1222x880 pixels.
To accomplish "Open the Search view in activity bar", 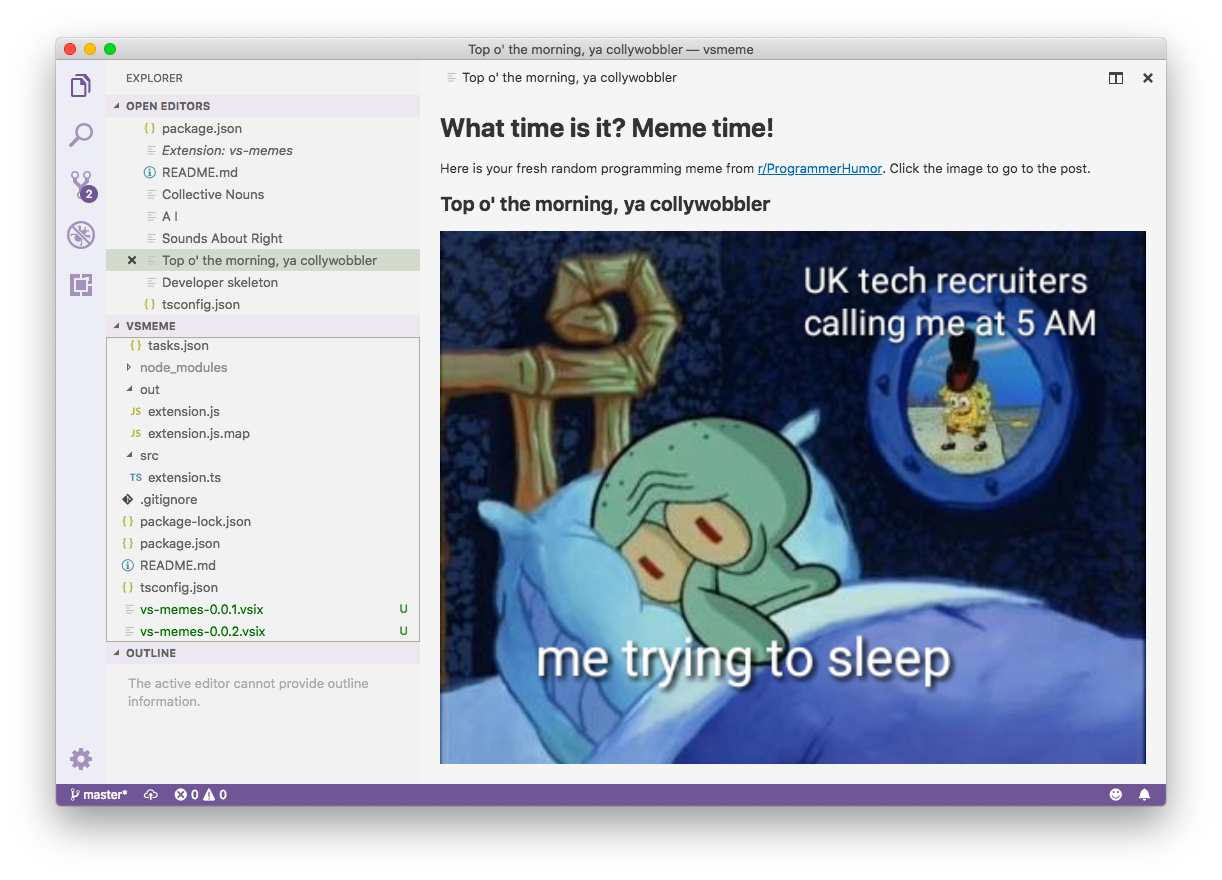I will pos(81,135).
